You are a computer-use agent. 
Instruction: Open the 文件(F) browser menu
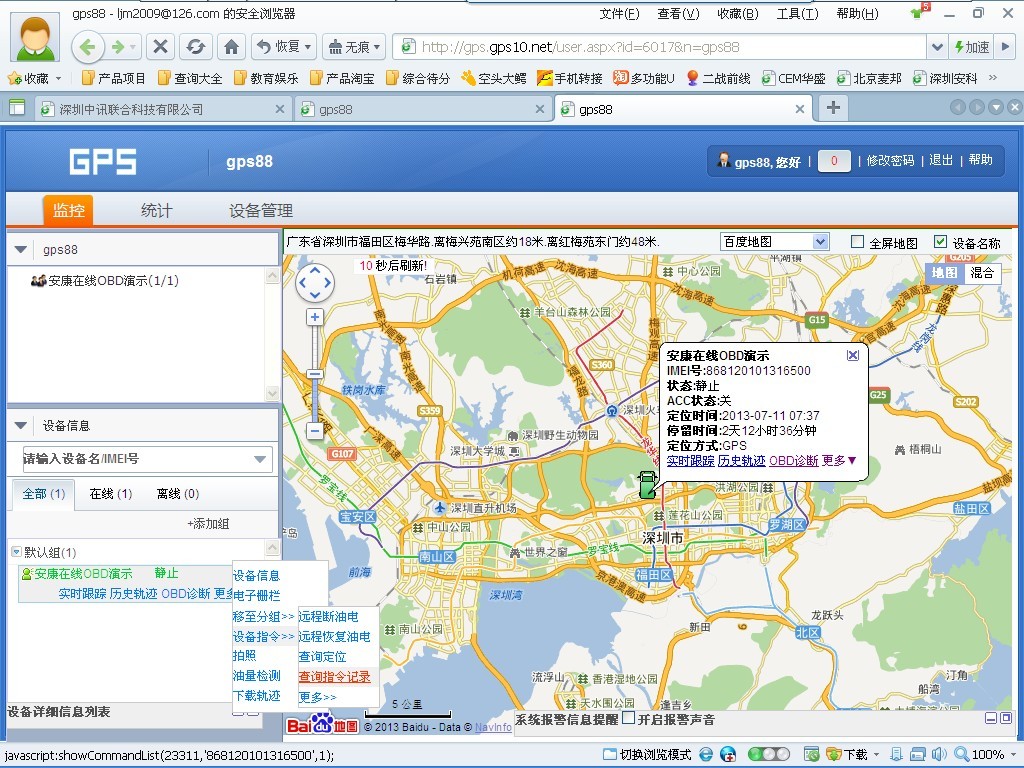[619, 14]
